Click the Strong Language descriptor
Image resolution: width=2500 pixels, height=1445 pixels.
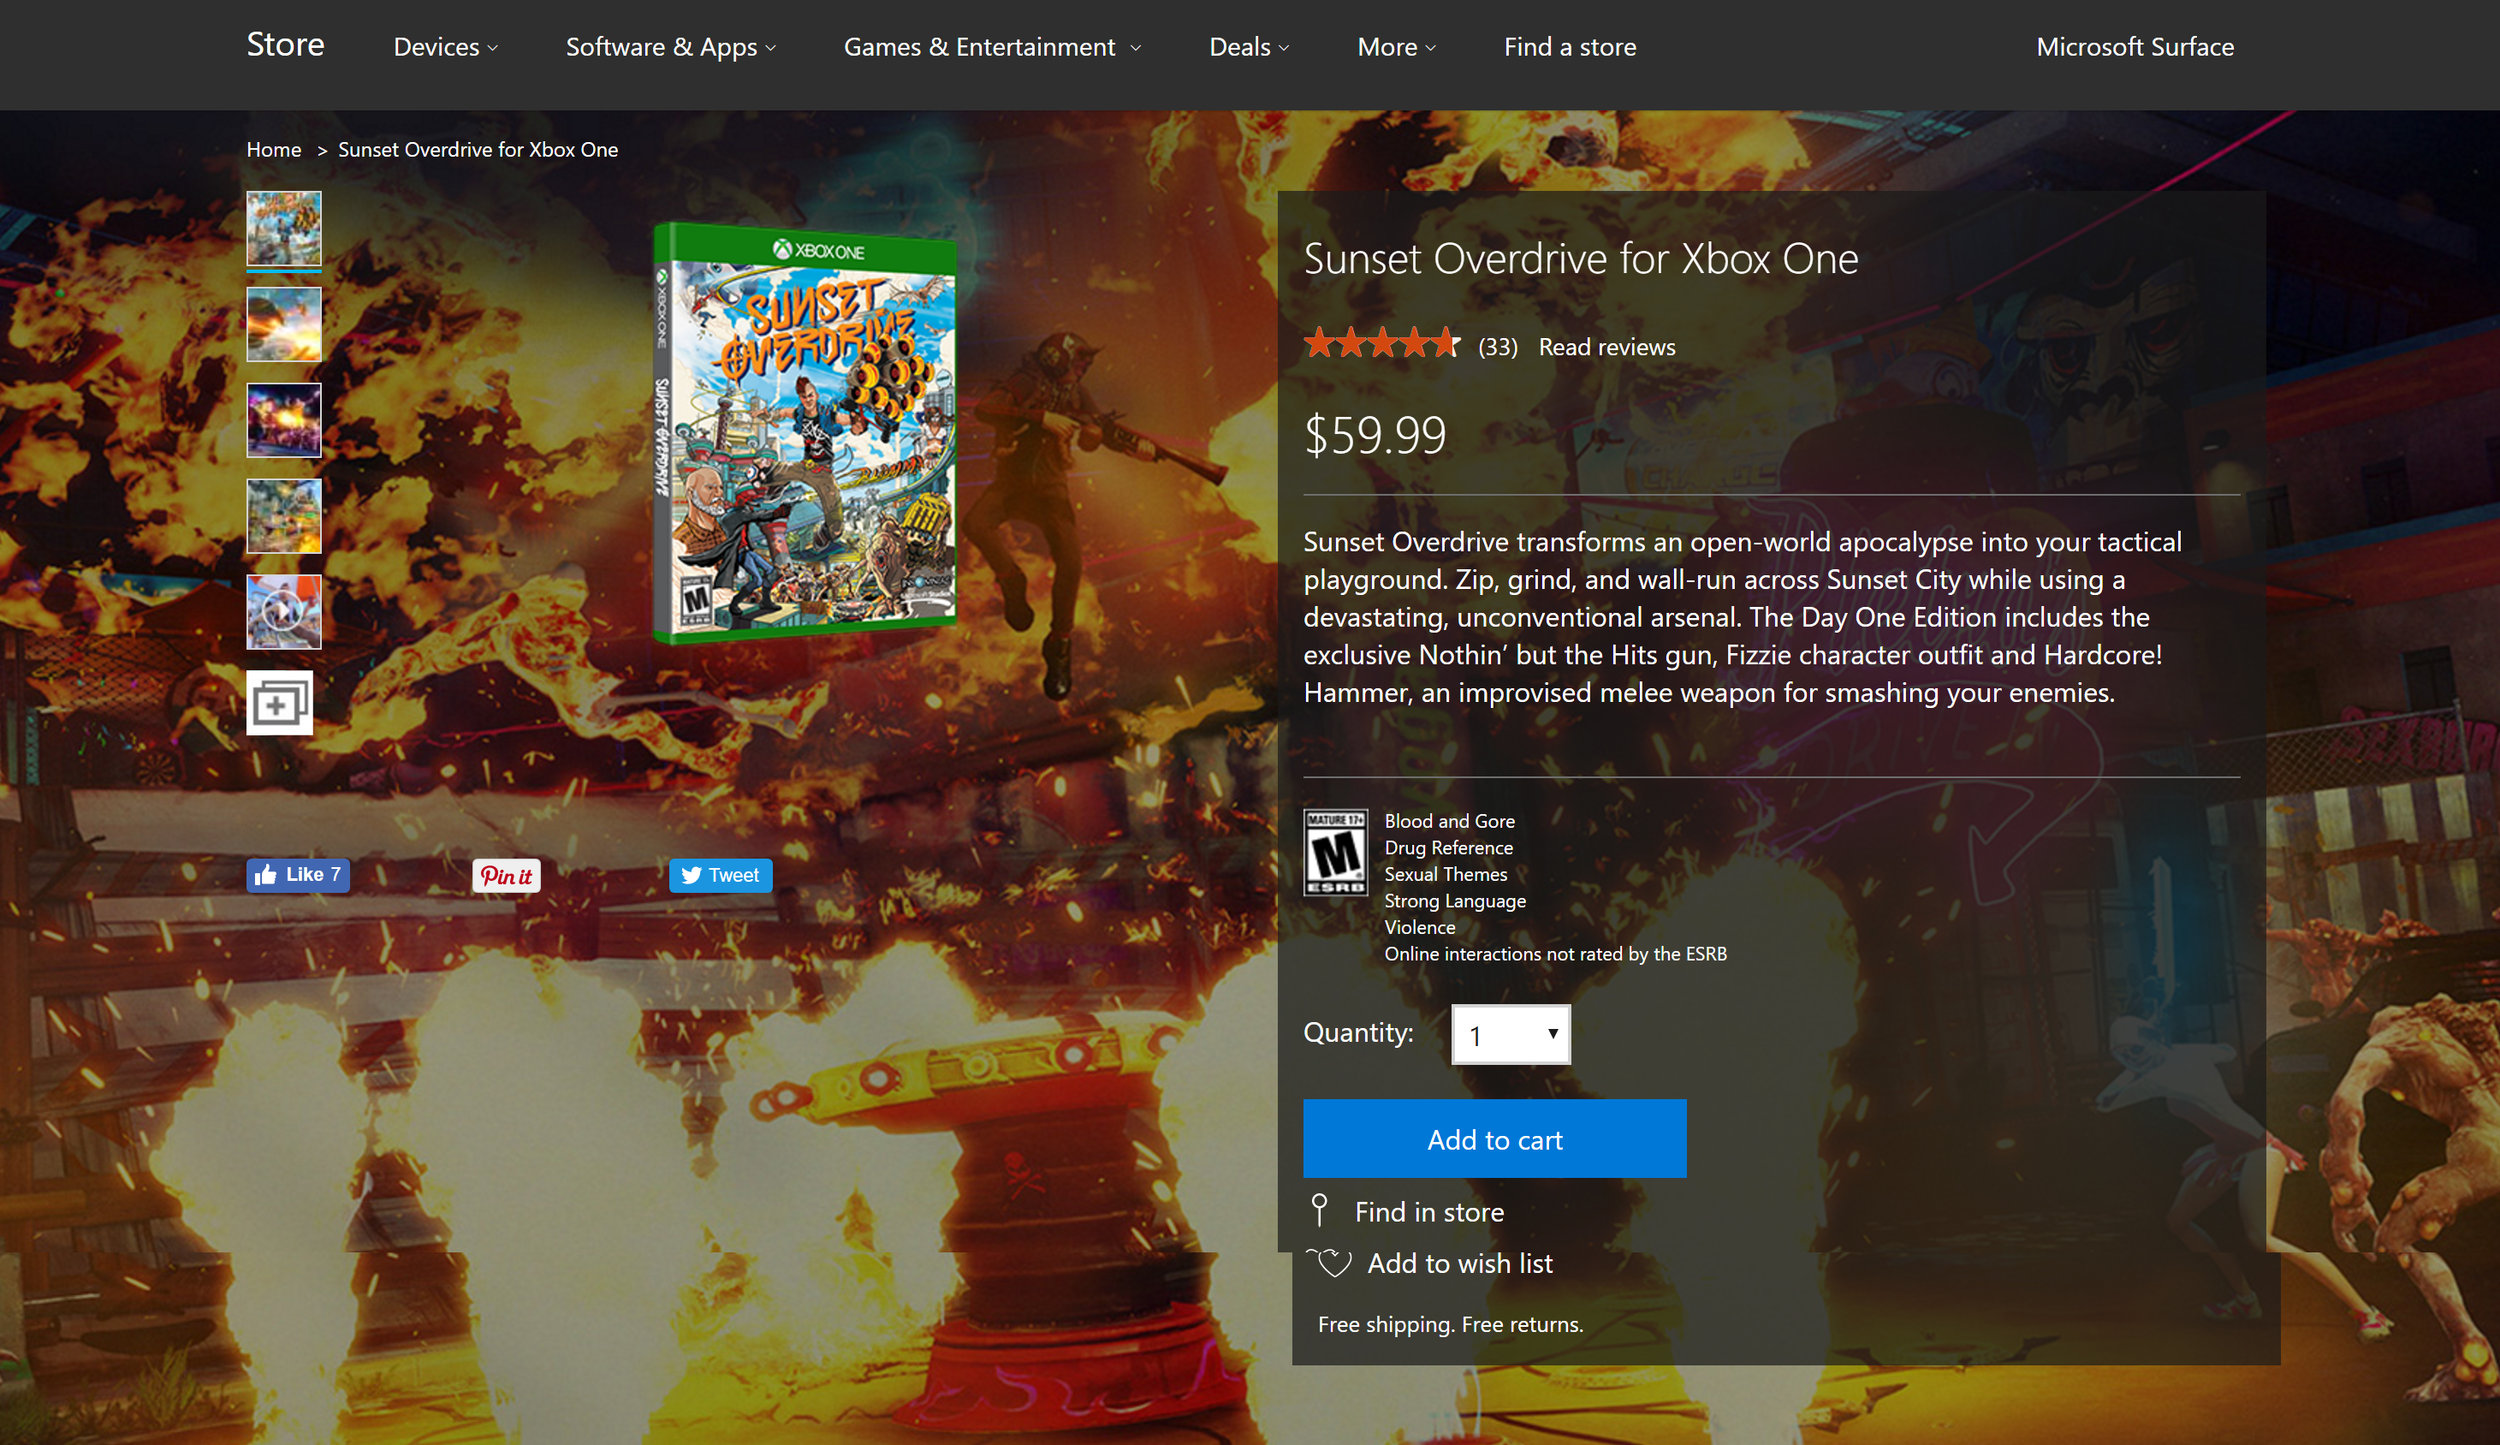[1455, 901]
